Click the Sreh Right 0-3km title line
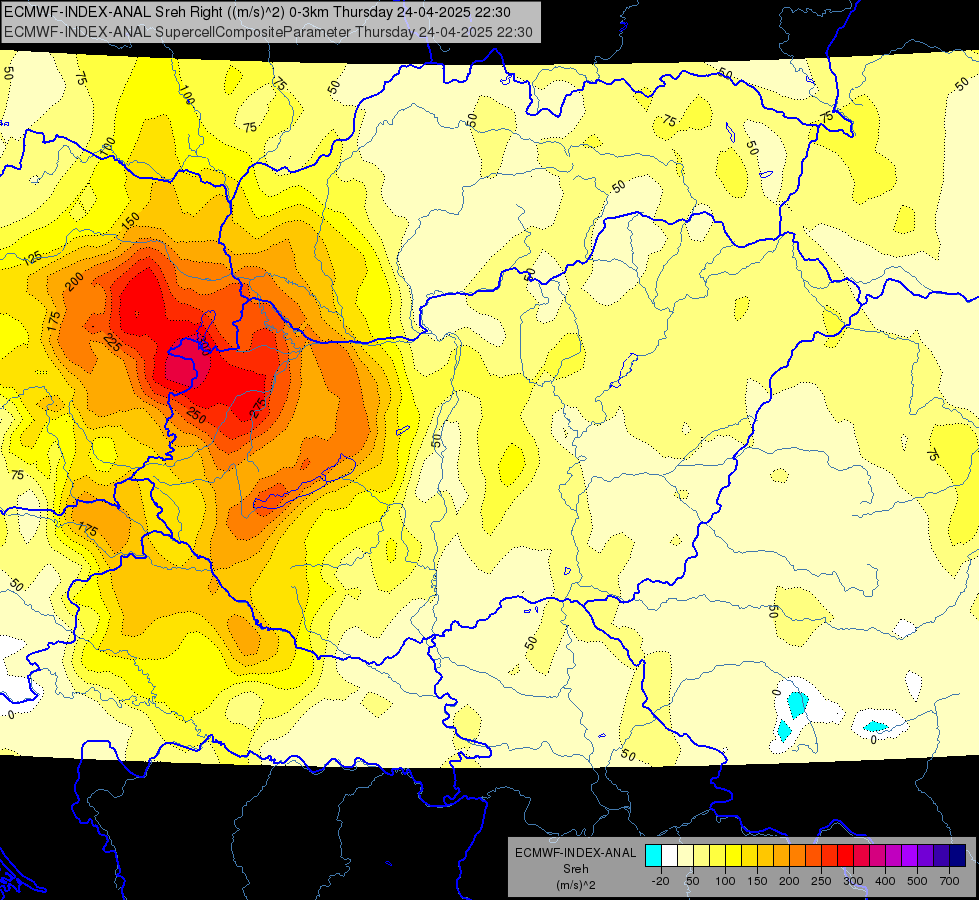 point(257,12)
